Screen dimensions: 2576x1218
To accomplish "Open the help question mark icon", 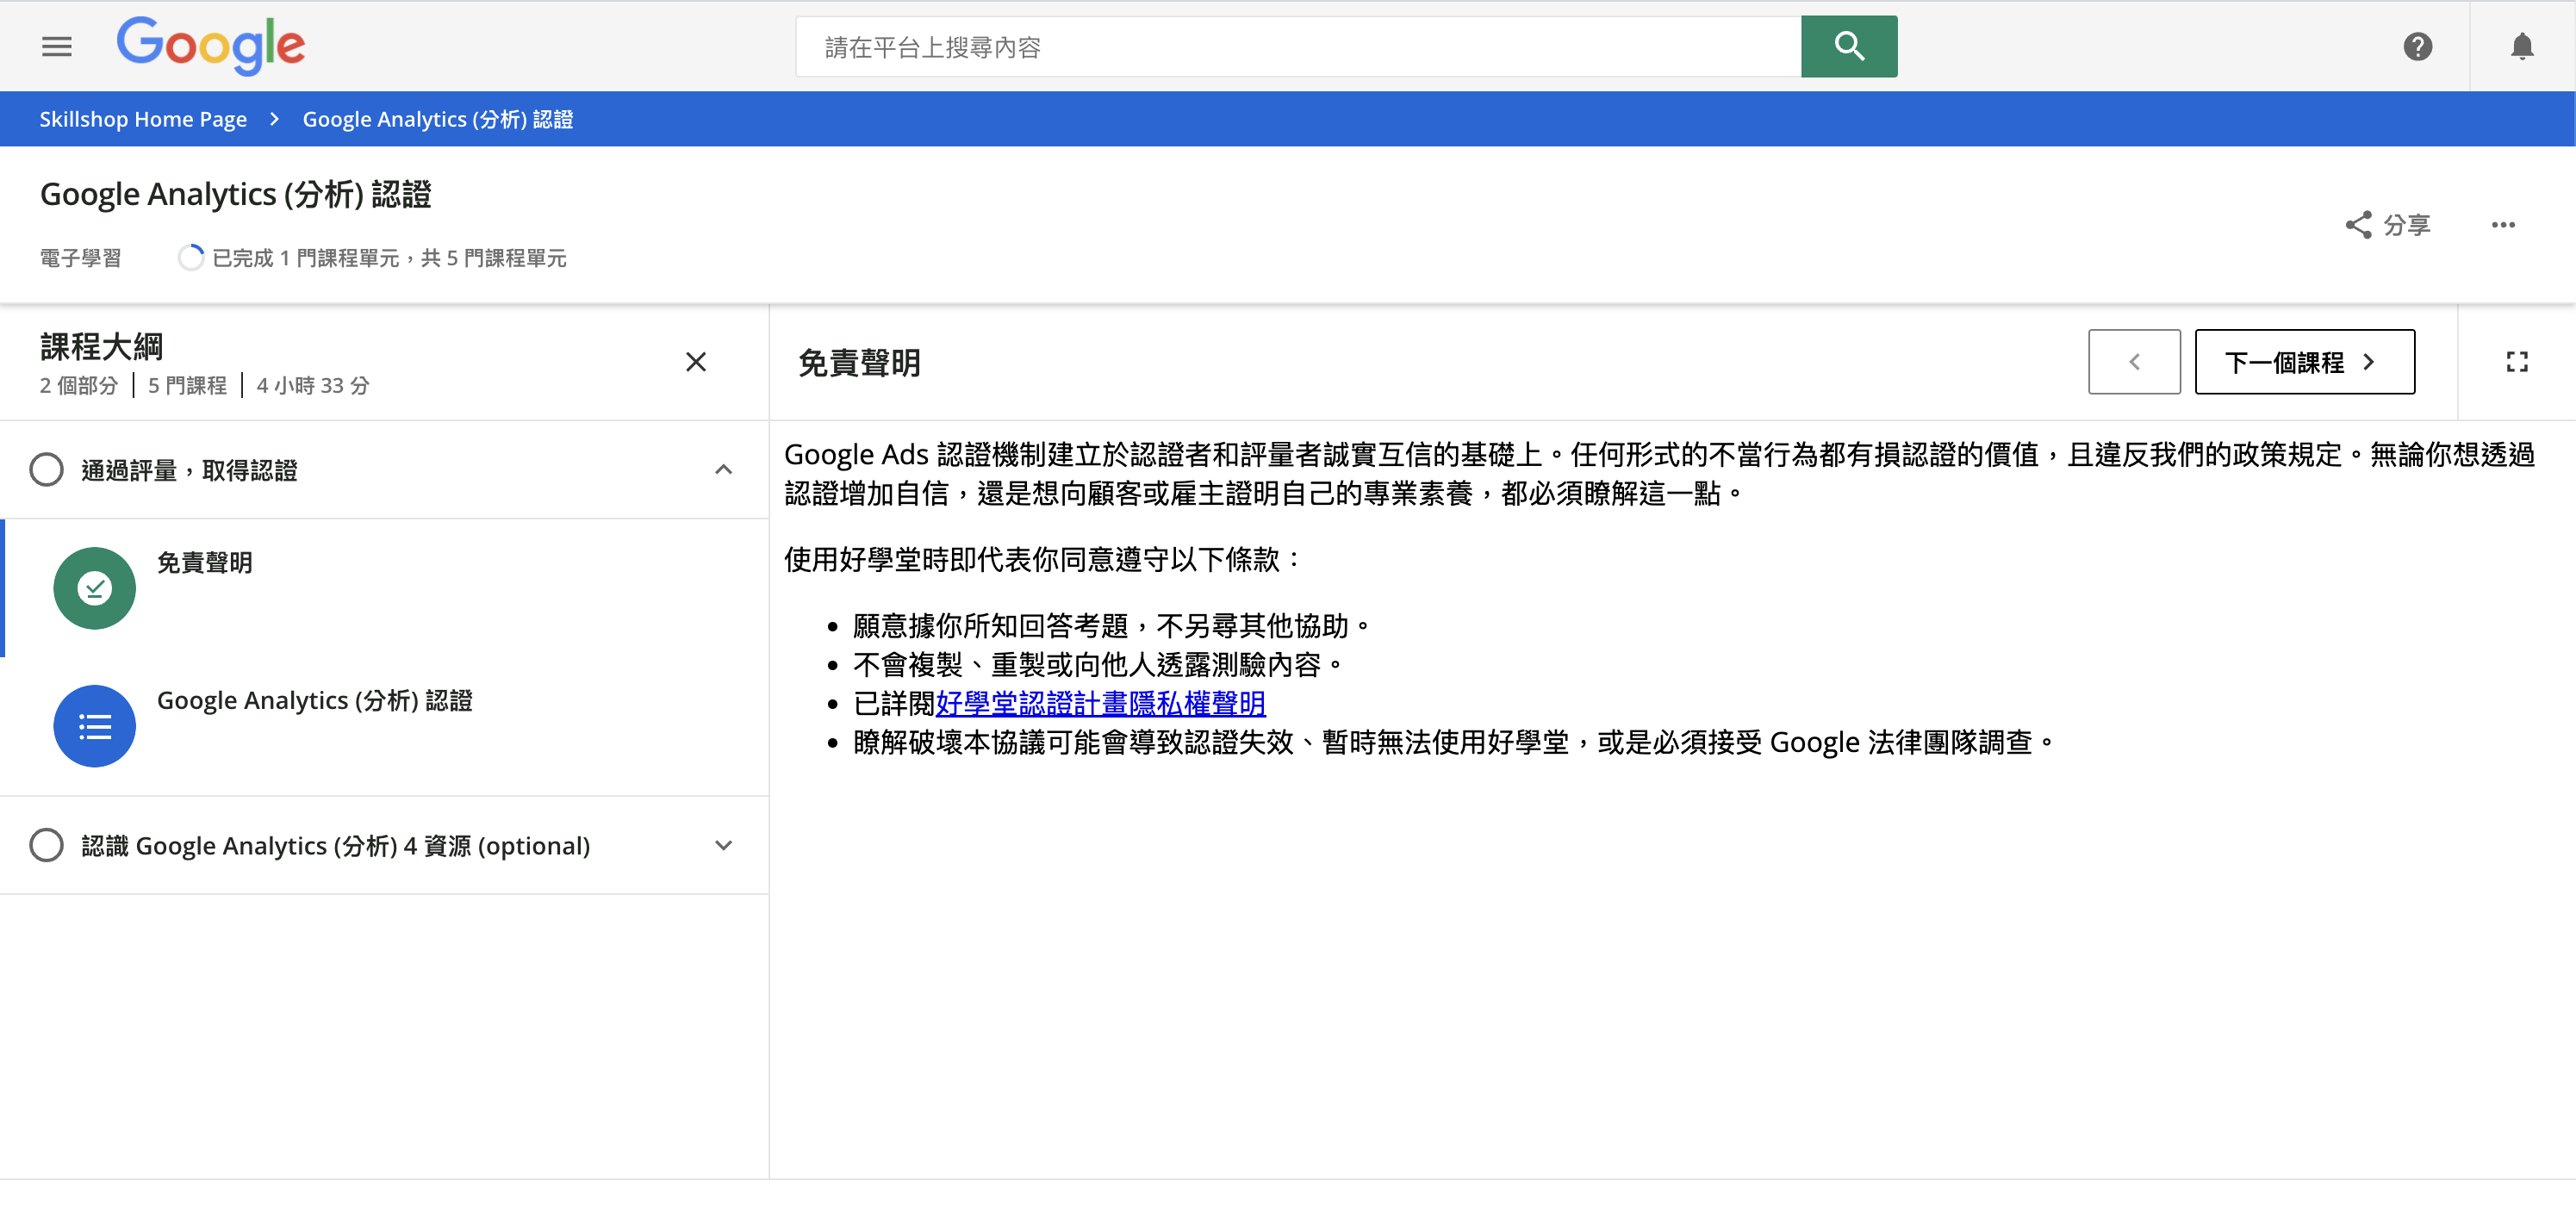I will click(2417, 46).
